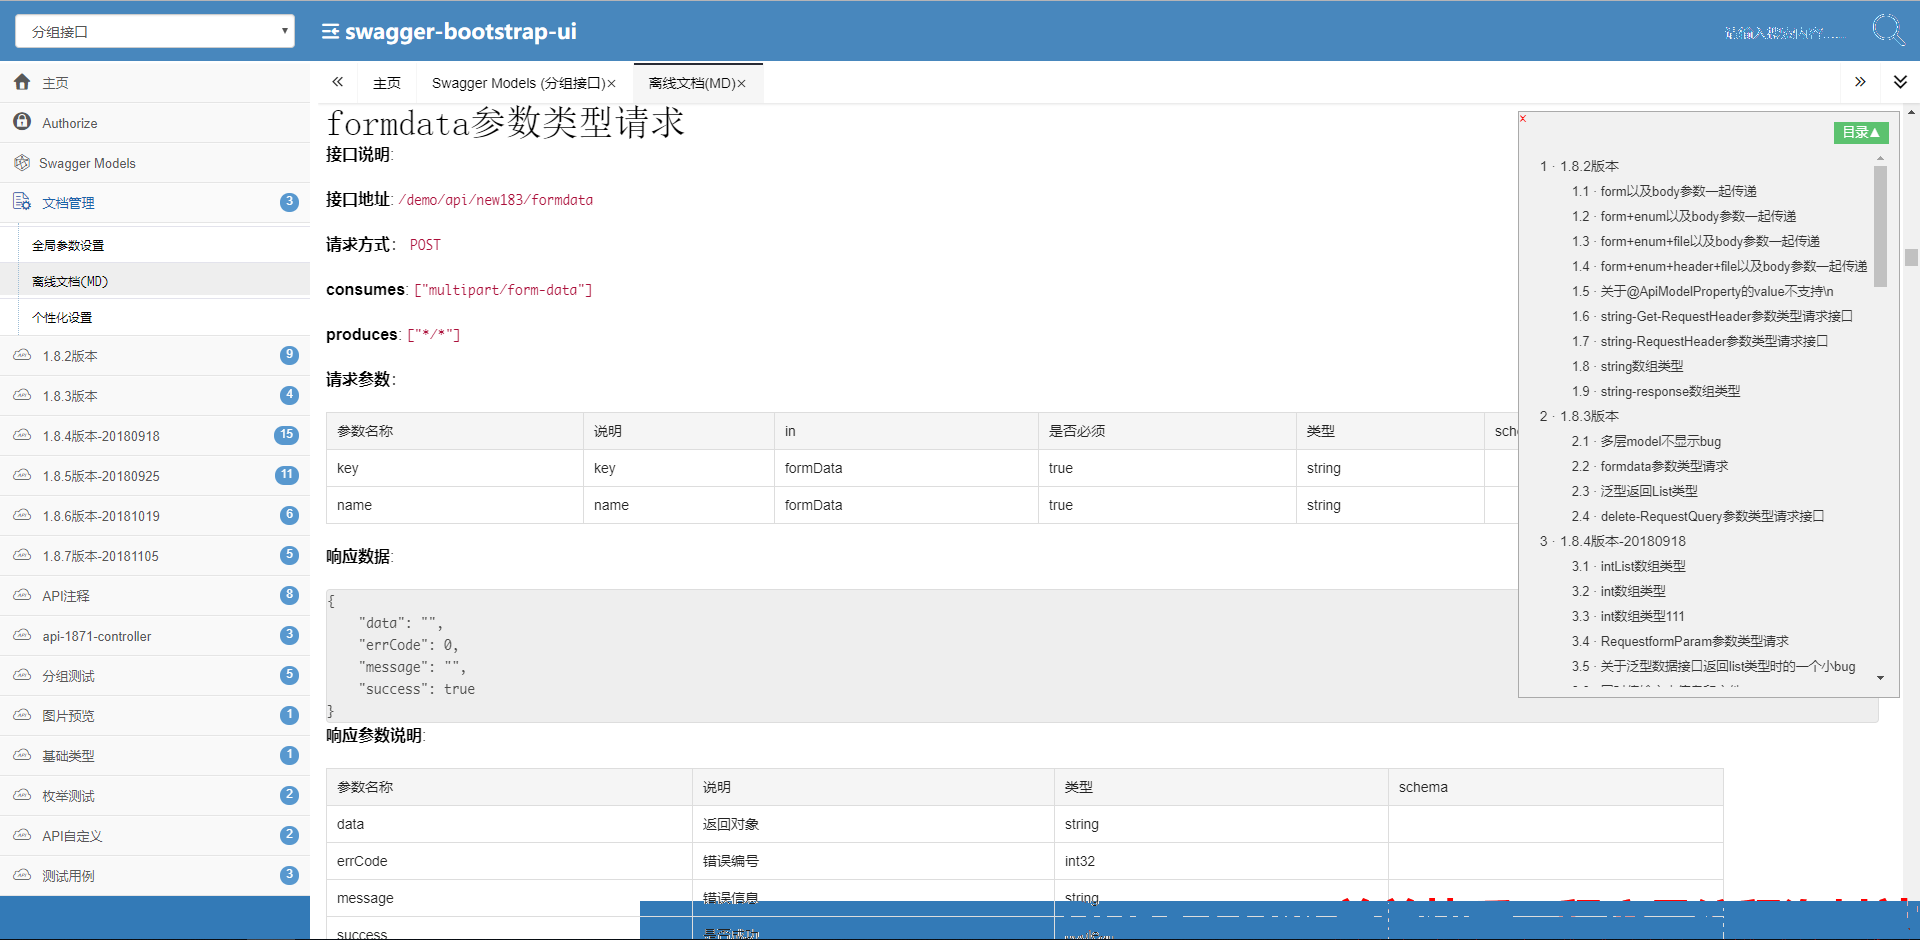This screenshot has width=1920, height=940.
Task: Expand the 1.8.2版本 group
Action: pyautogui.click(x=155, y=356)
